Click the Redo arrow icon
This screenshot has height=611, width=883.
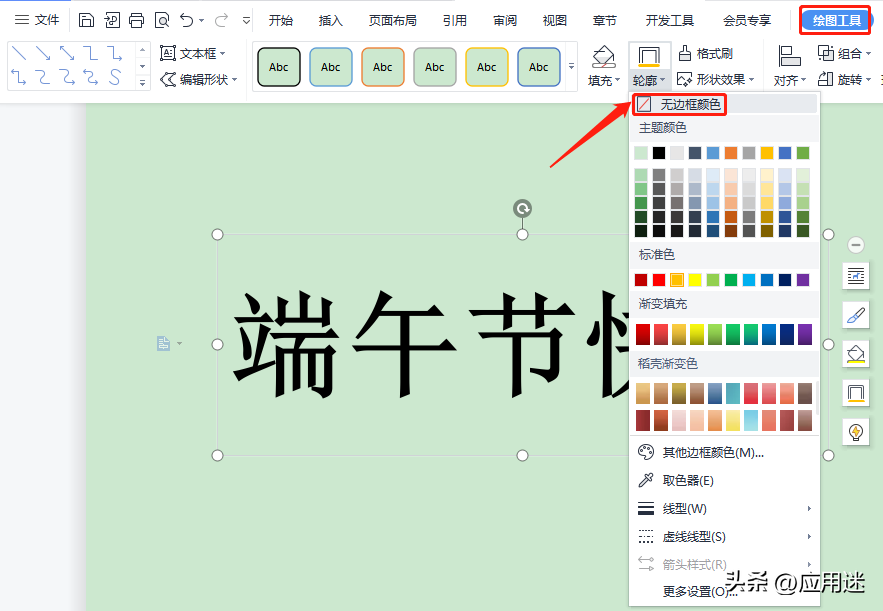click(221, 21)
